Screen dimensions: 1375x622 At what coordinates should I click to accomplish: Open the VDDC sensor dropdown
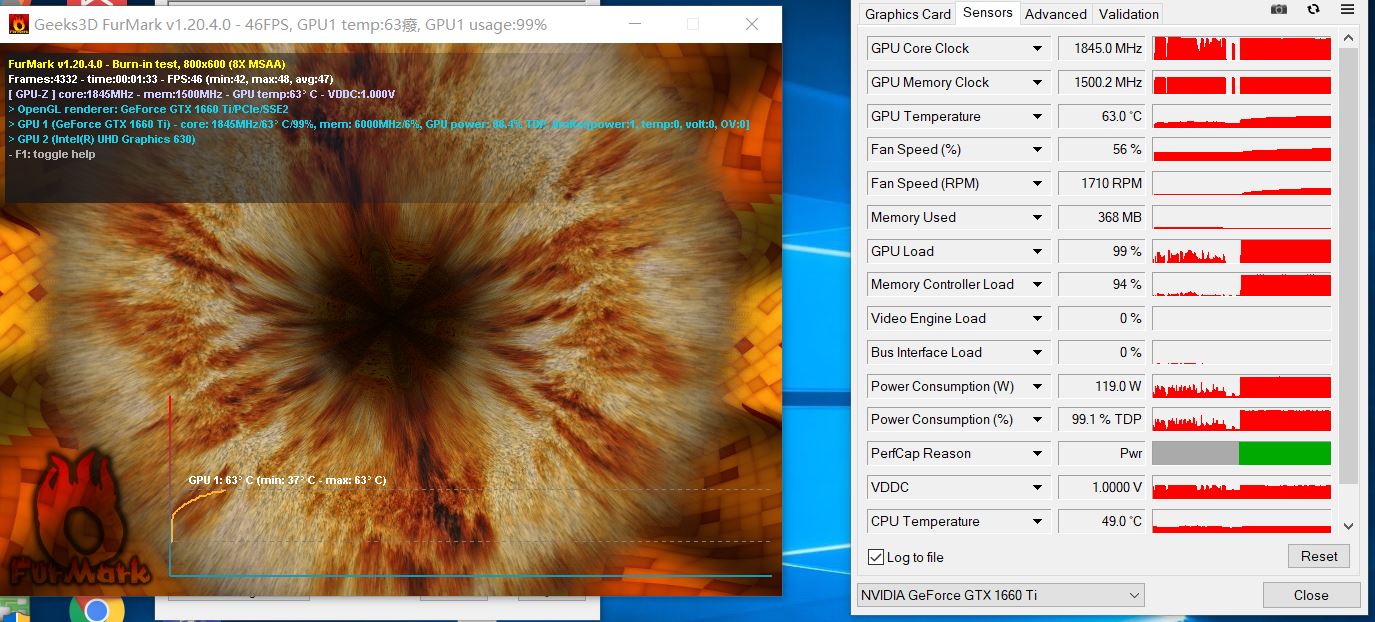(x=1038, y=487)
